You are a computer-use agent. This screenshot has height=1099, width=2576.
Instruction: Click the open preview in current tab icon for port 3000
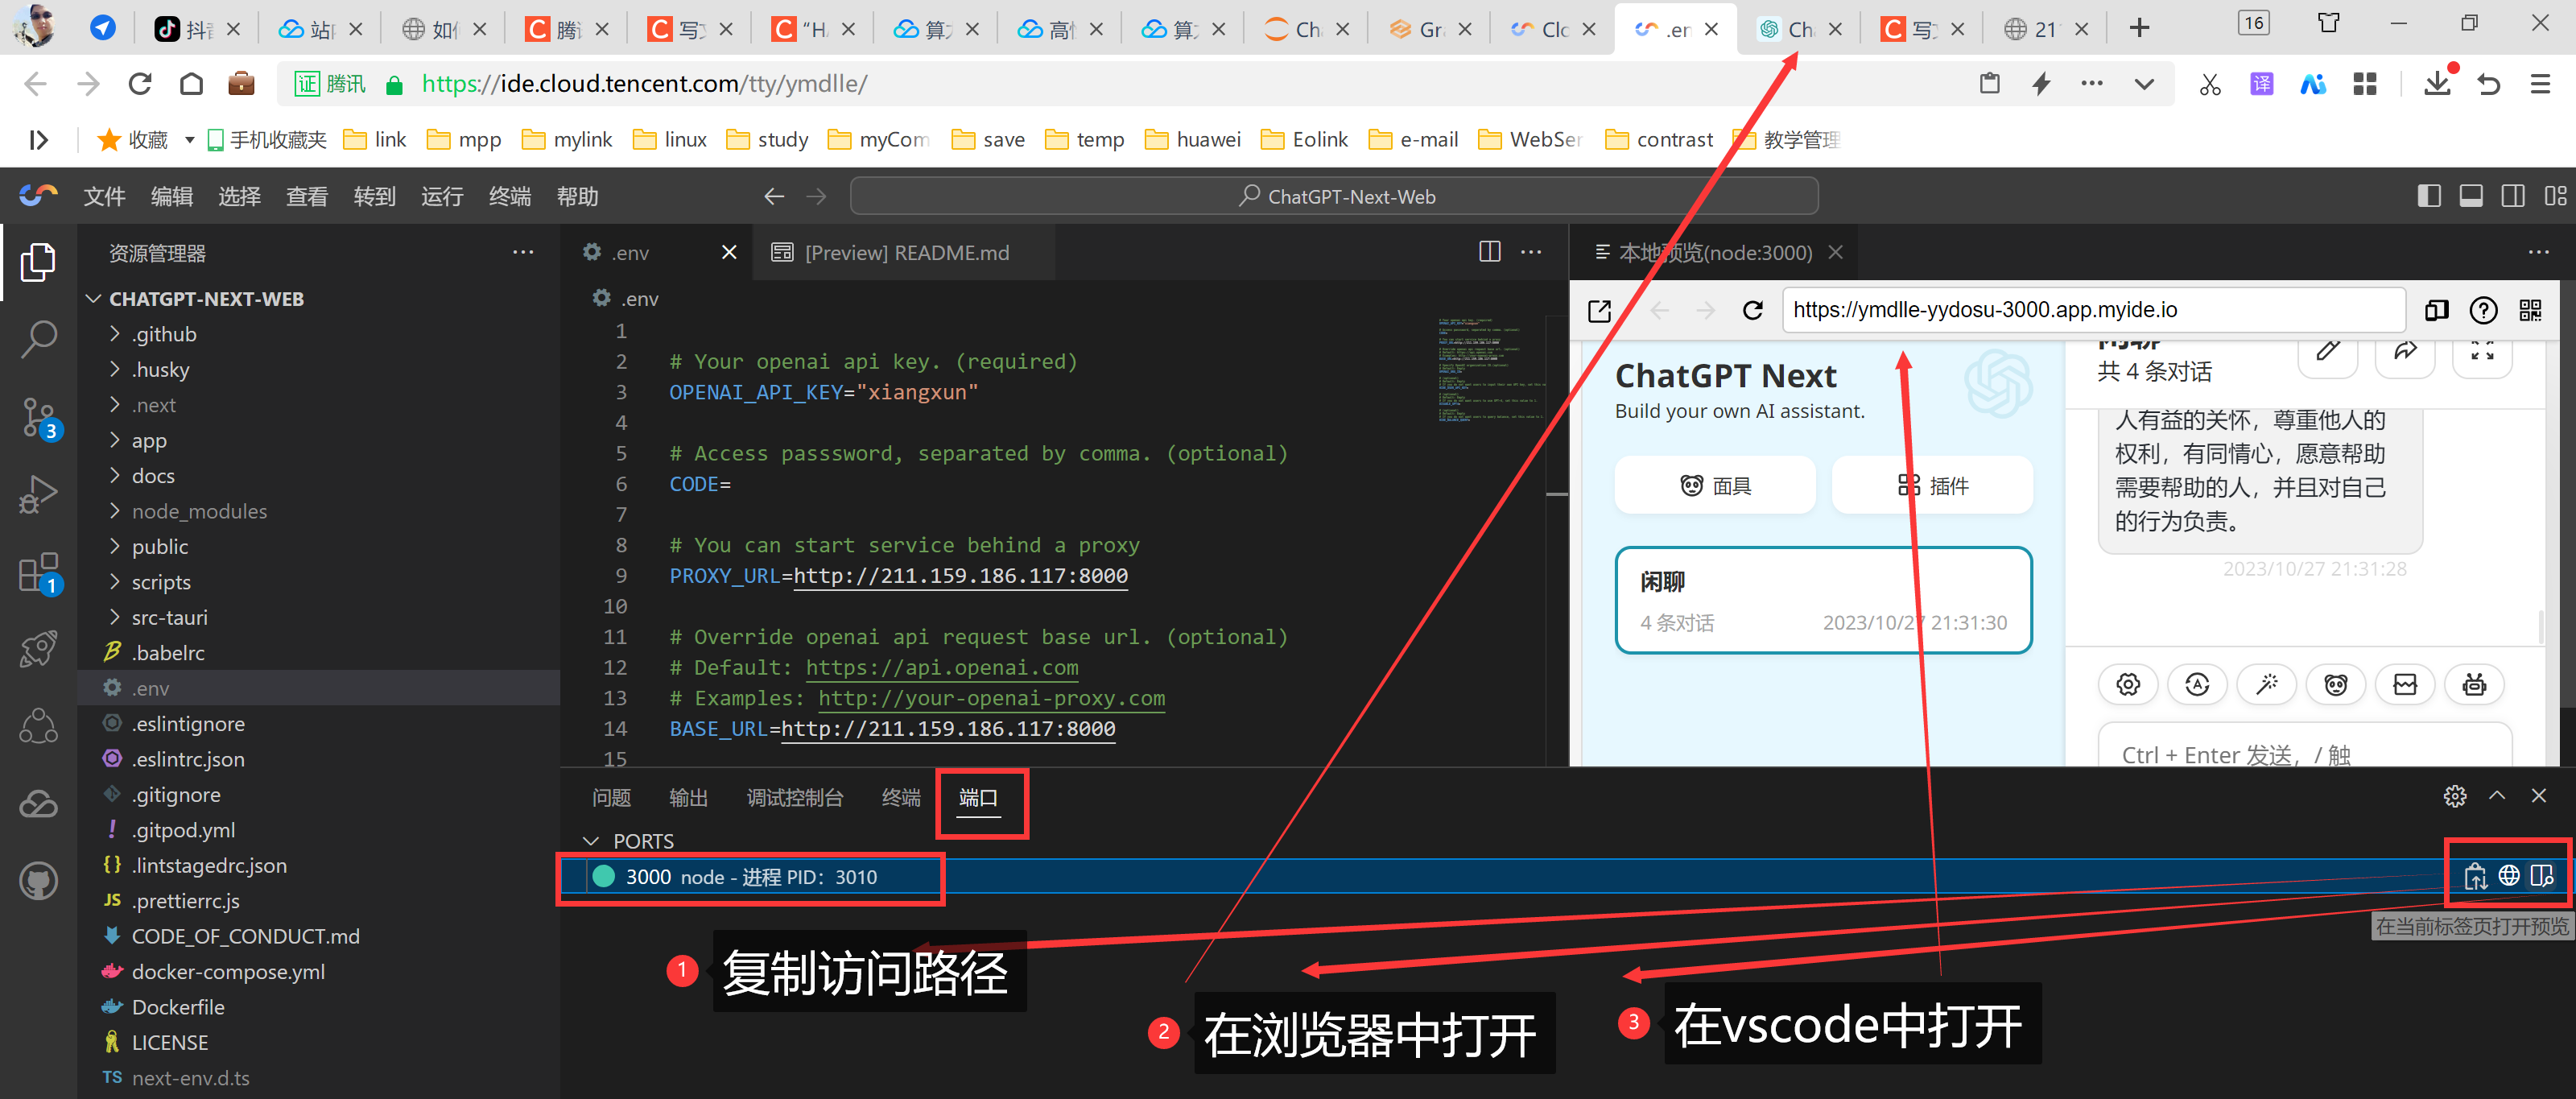pyautogui.click(x=2542, y=876)
